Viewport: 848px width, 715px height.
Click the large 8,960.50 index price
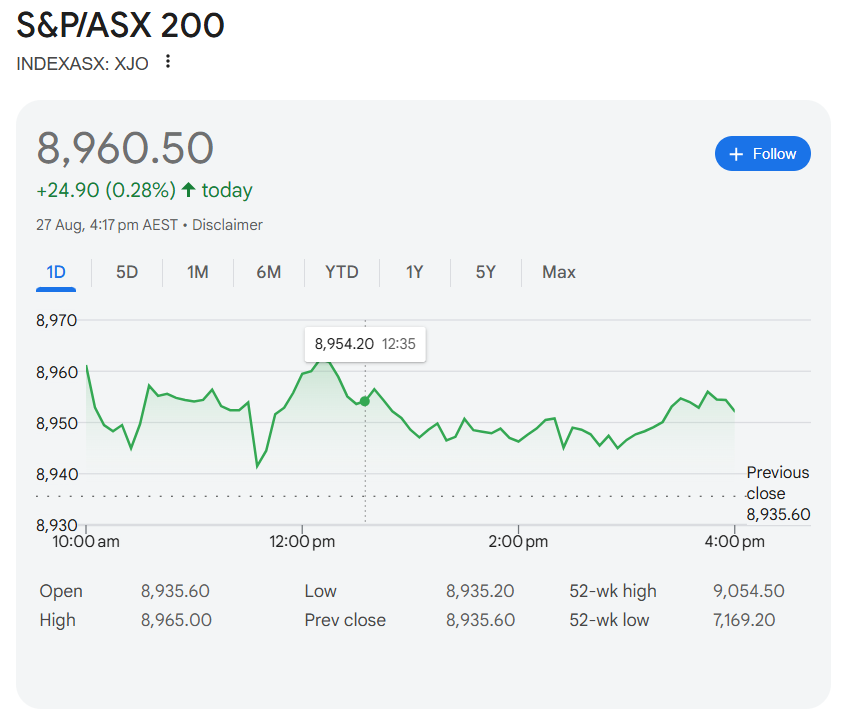[x=125, y=148]
